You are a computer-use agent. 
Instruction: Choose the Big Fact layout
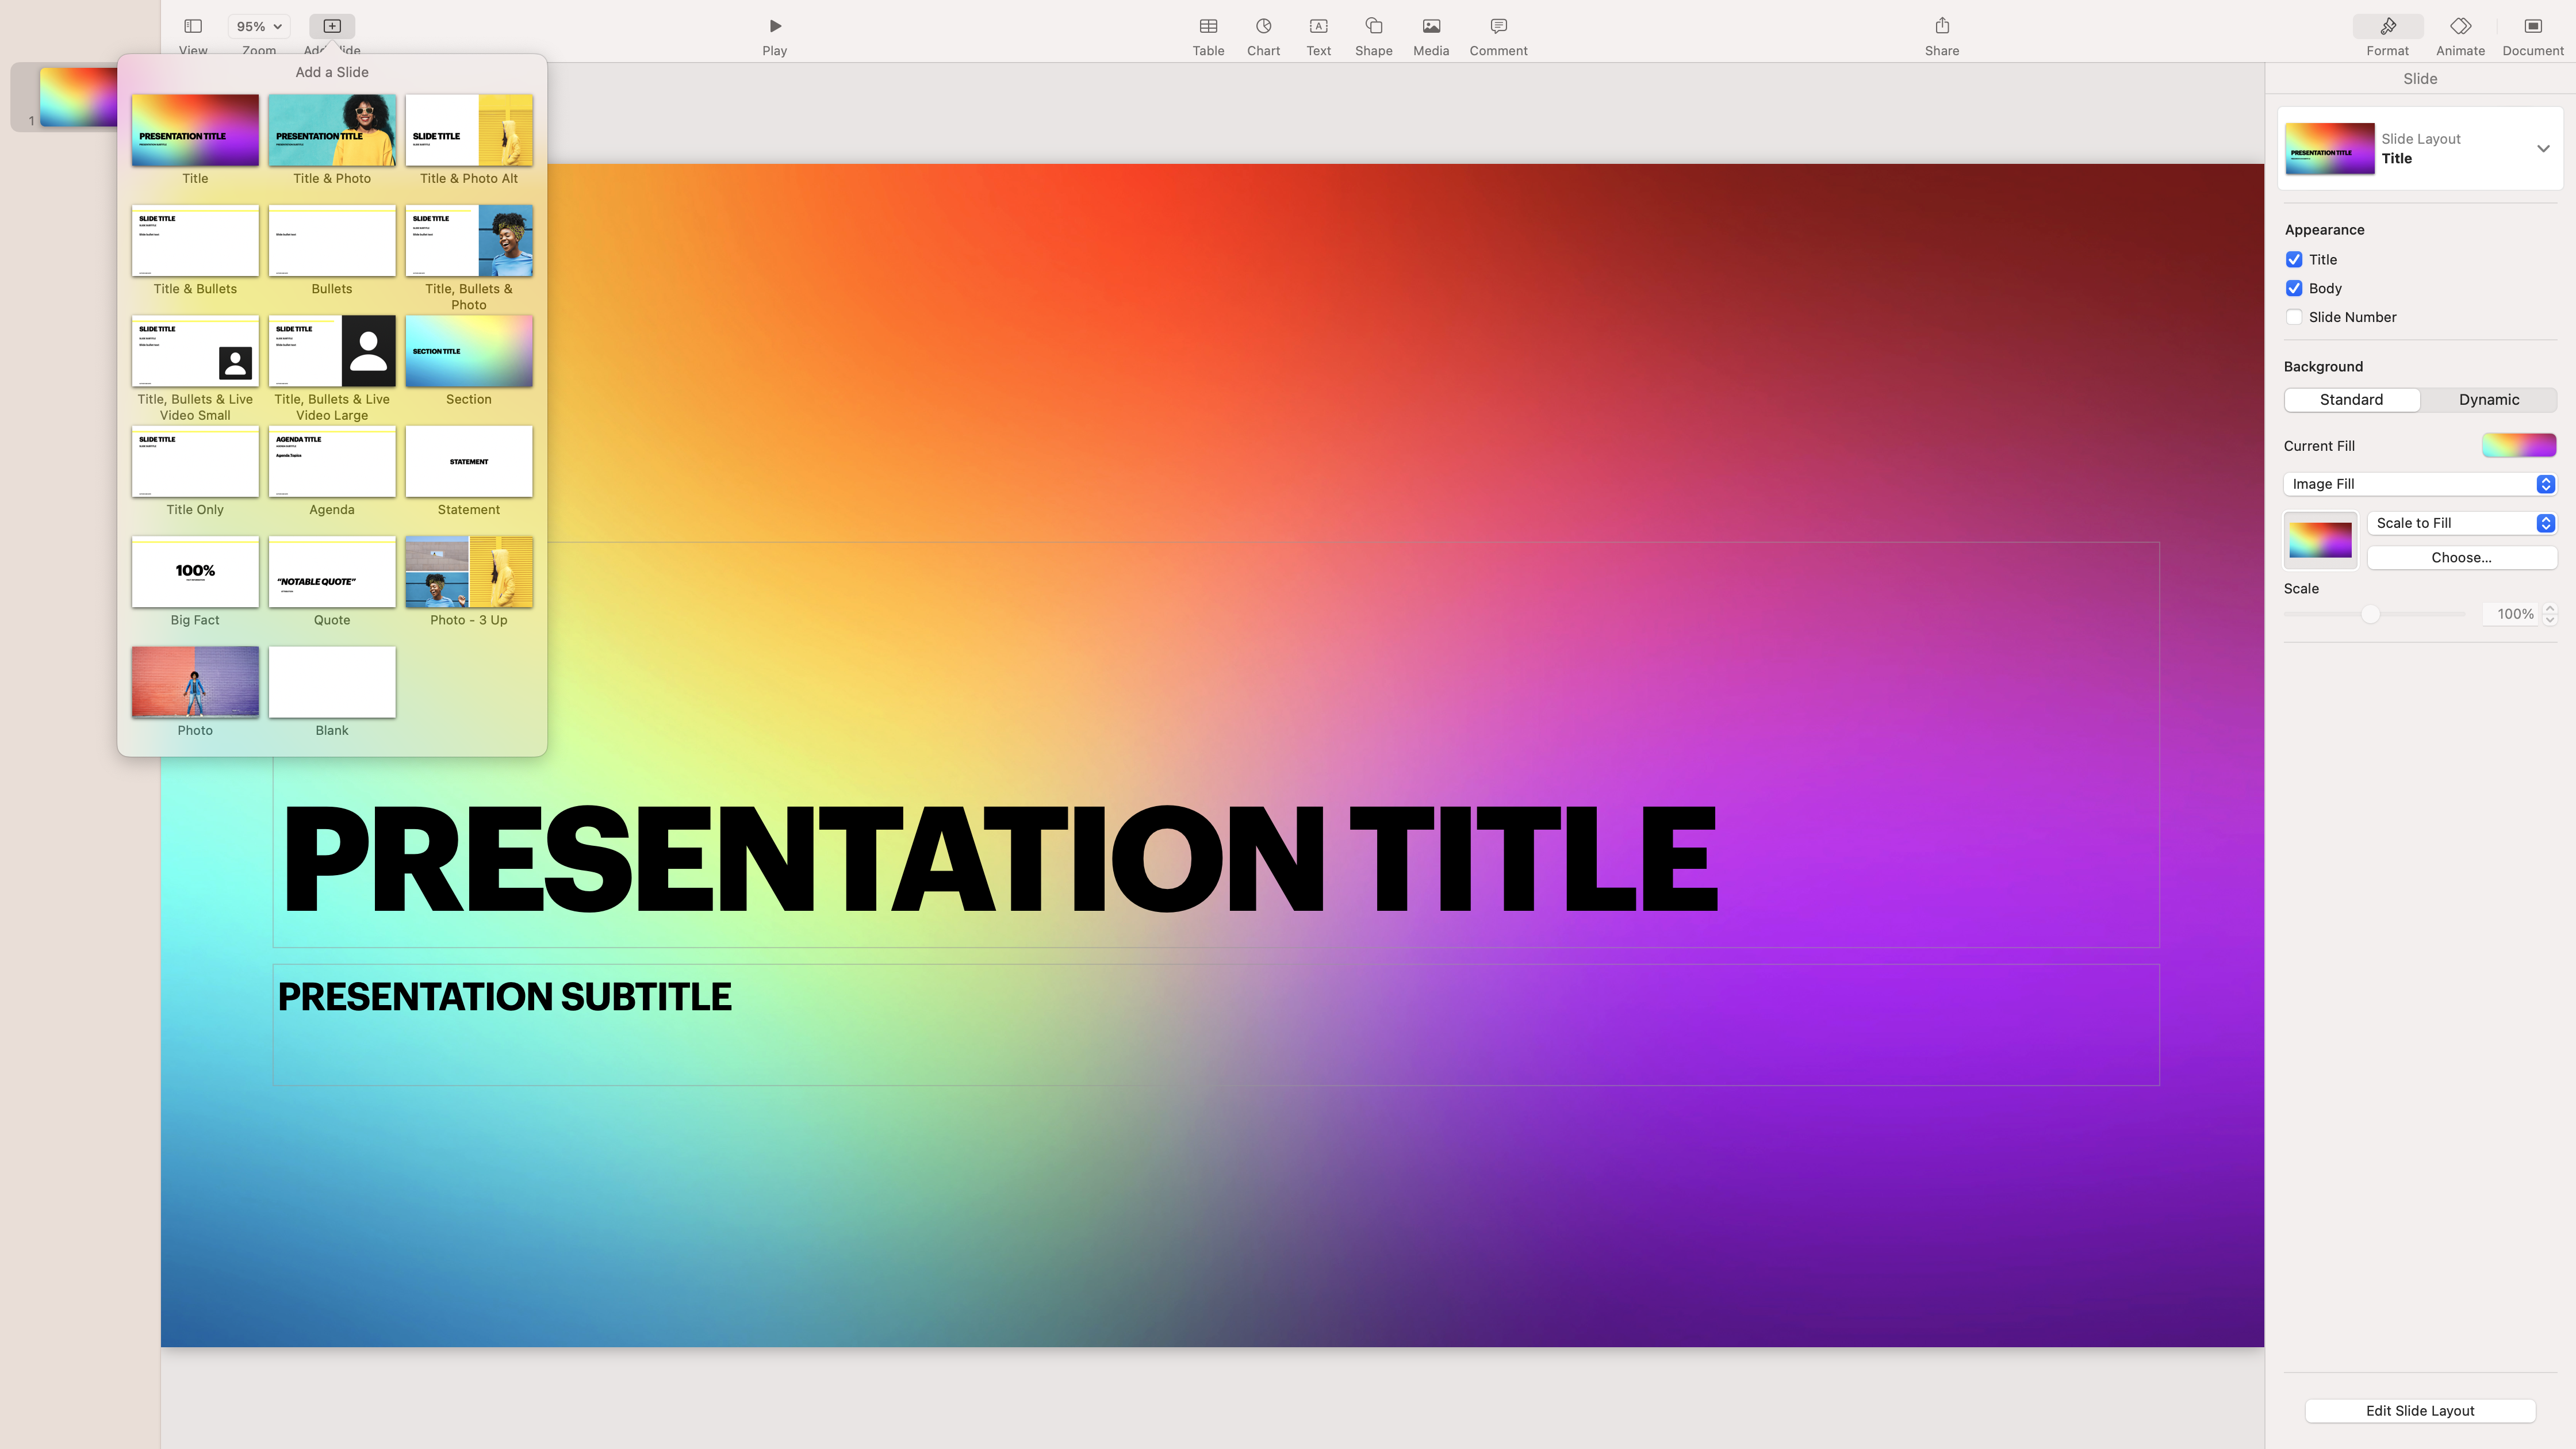195,572
